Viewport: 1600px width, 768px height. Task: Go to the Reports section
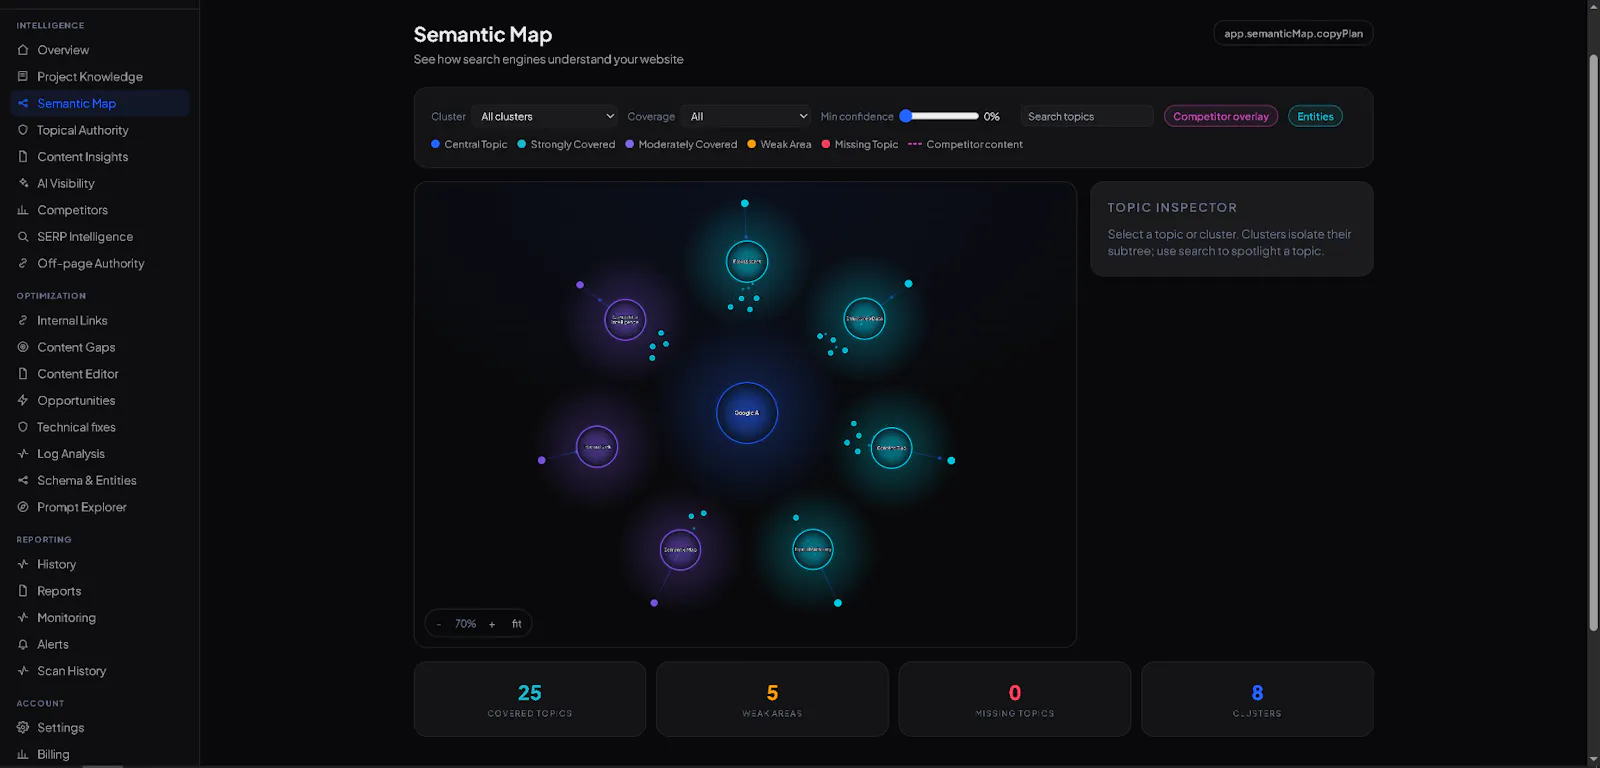pyautogui.click(x=59, y=591)
